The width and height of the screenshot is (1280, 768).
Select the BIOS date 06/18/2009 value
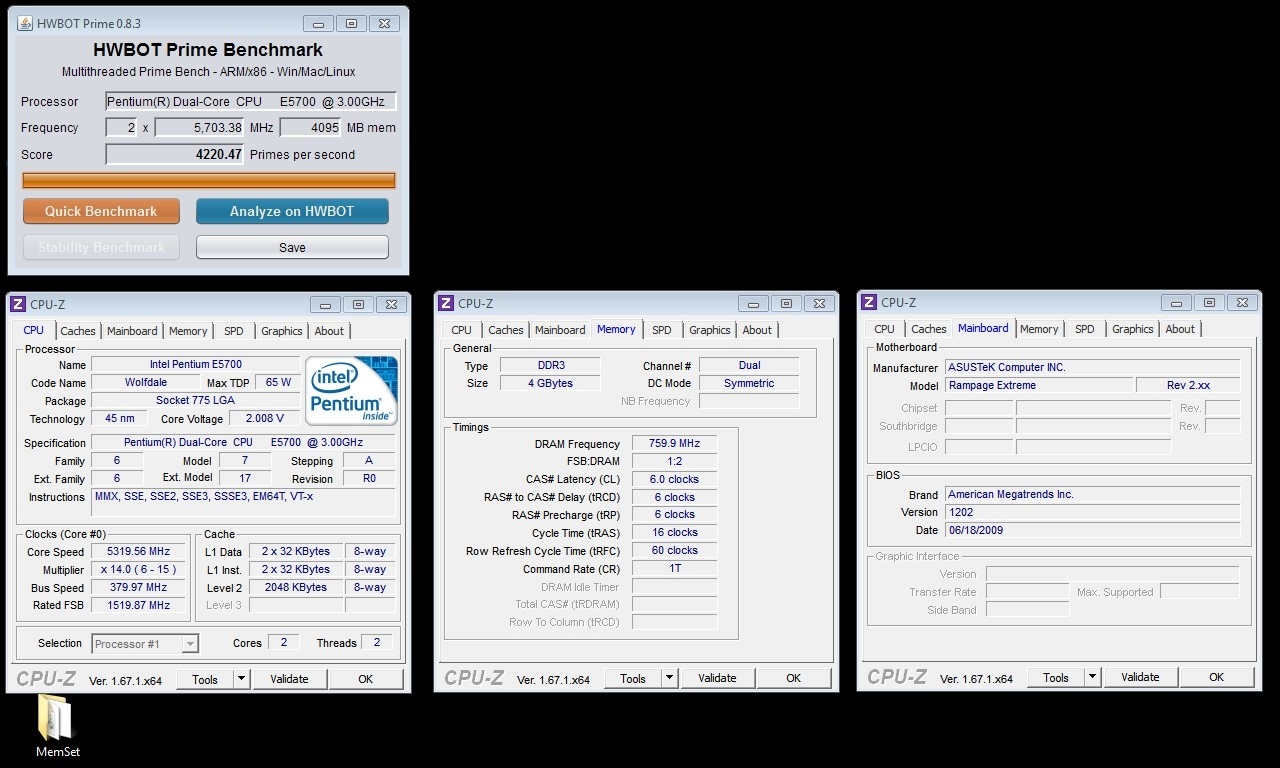click(x=1093, y=530)
